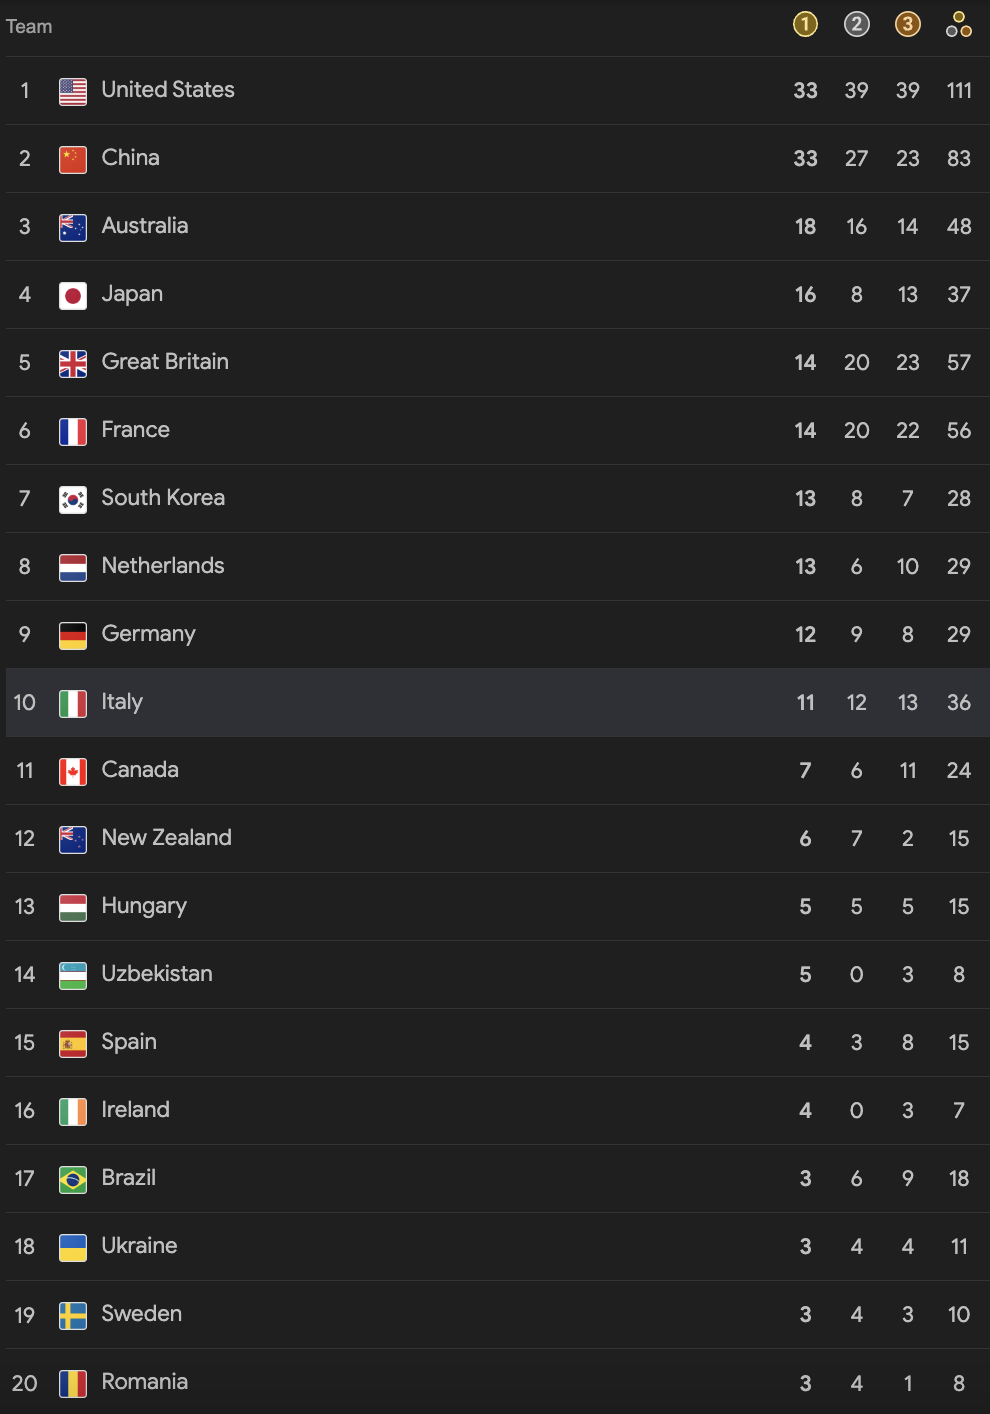Viewport: 990px width, 1414px height.
Task: Click the Great Britain flag icon
Action: (73, 363)
